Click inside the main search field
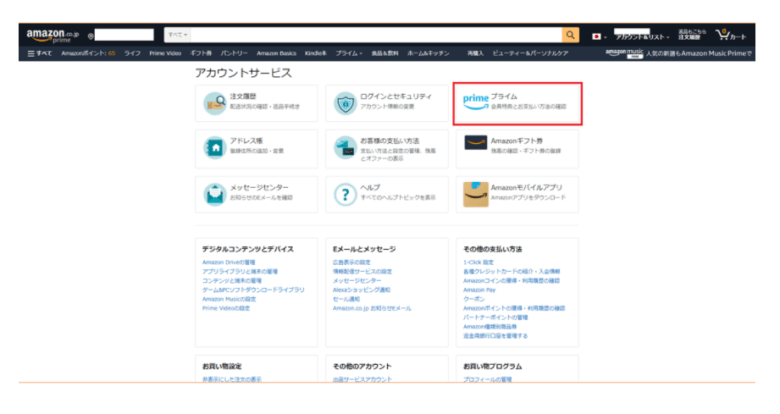The width and height of the screenshot is (780, 414). coord(376,35)
